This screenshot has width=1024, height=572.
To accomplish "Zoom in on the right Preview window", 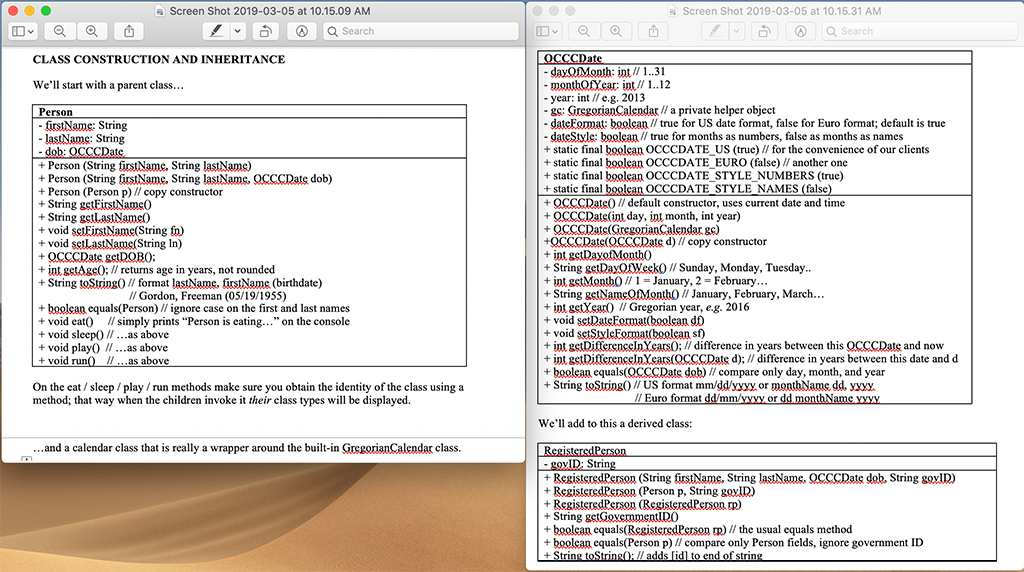I will click(616, 31).
